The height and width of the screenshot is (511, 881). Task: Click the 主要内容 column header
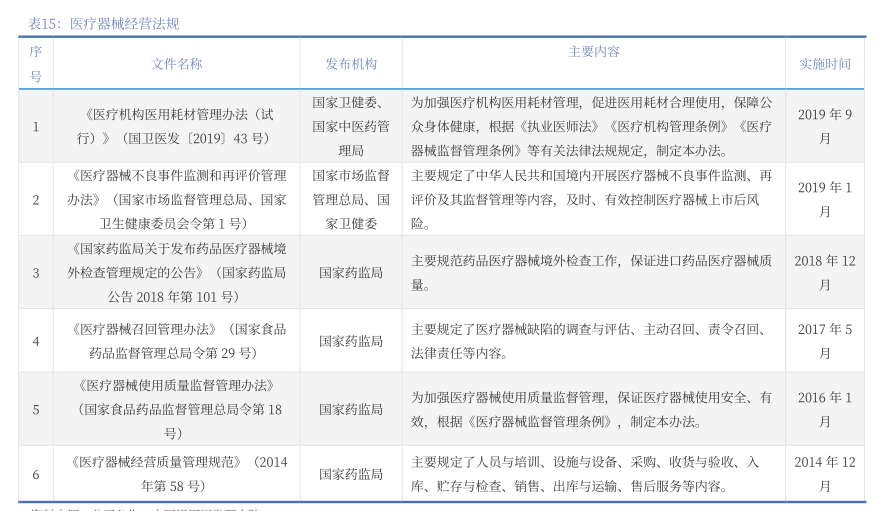click(x=594, y=51)
